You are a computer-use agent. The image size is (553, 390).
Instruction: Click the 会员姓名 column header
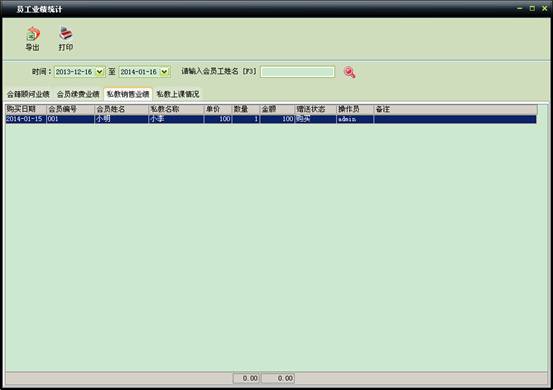(122, 109)
